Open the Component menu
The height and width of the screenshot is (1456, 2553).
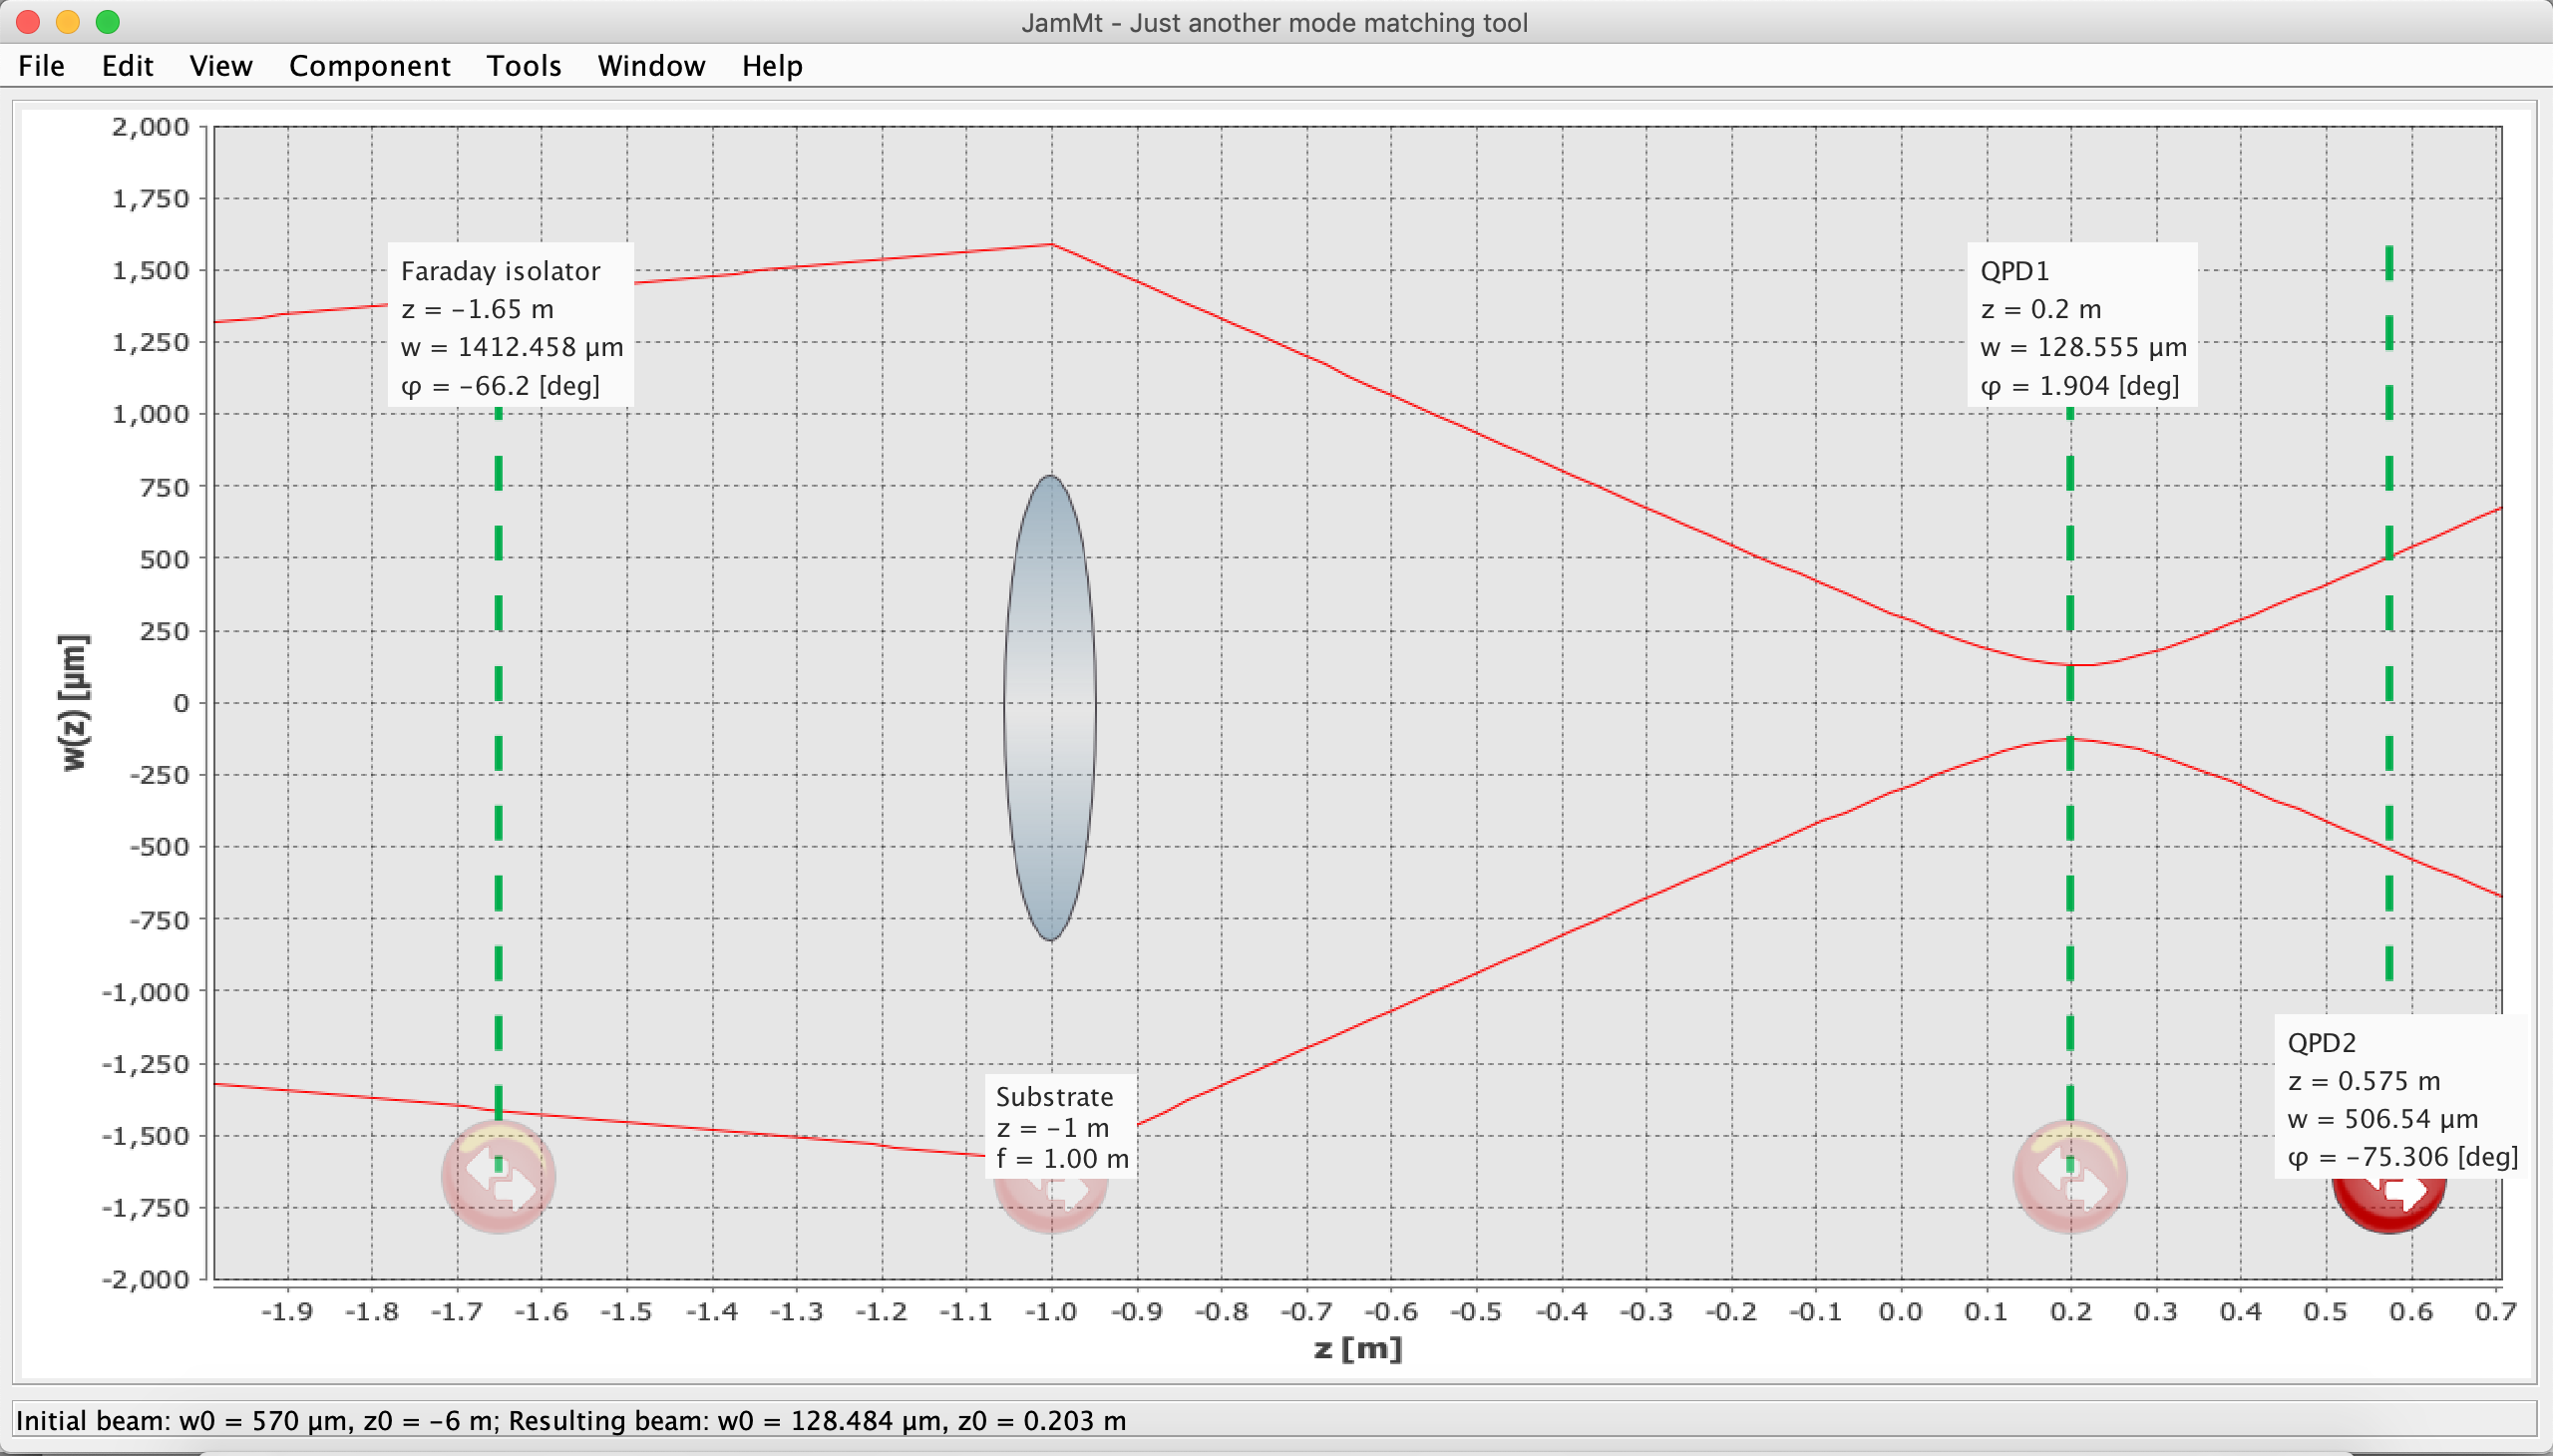coord(369,66)
